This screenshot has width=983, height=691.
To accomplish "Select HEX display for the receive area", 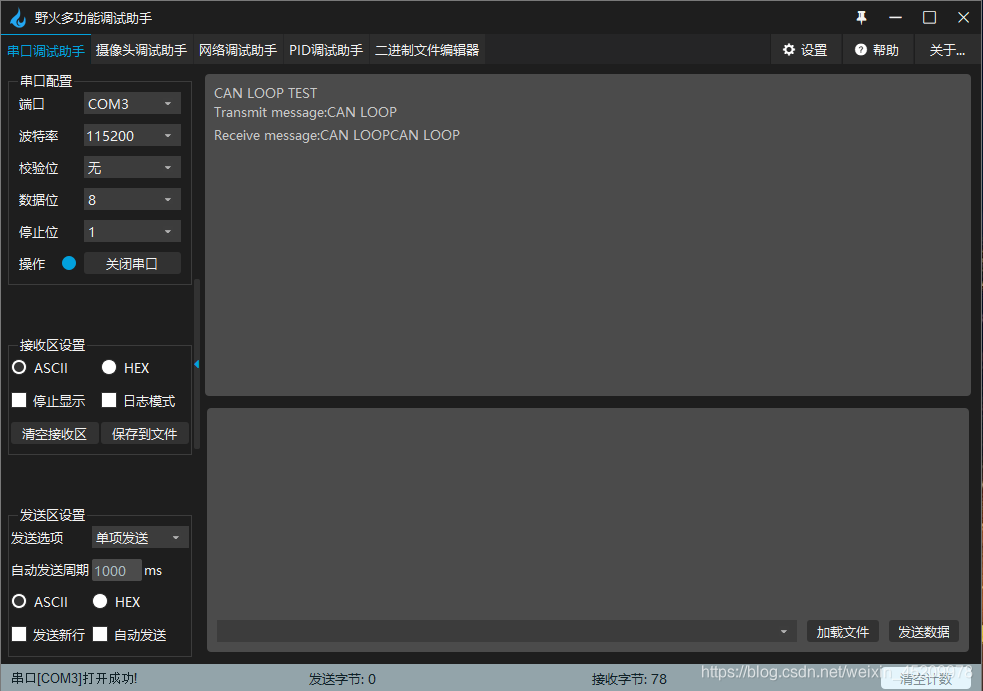I will pyautogui.click(x=108, y=367).
